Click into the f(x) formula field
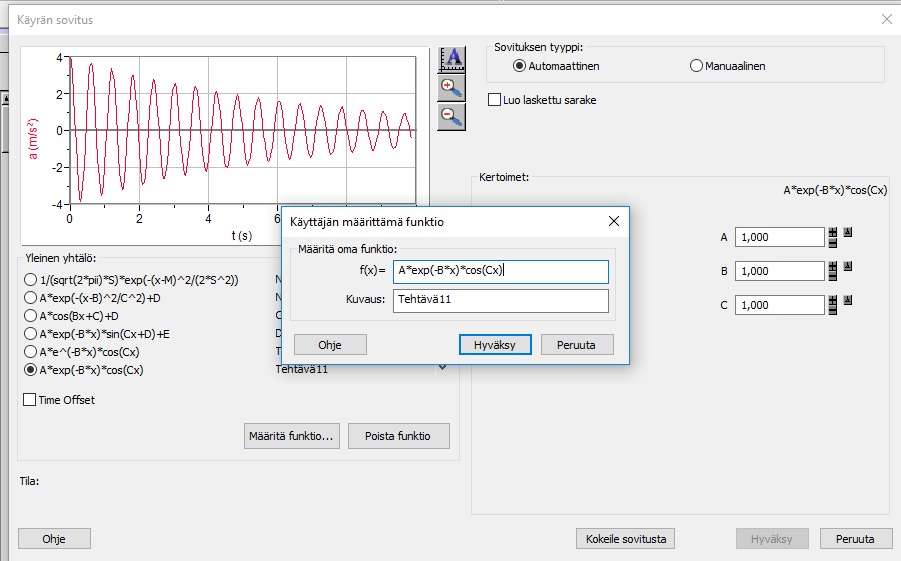The width and height of the screenshot is (901, 561). pos(500,270)
